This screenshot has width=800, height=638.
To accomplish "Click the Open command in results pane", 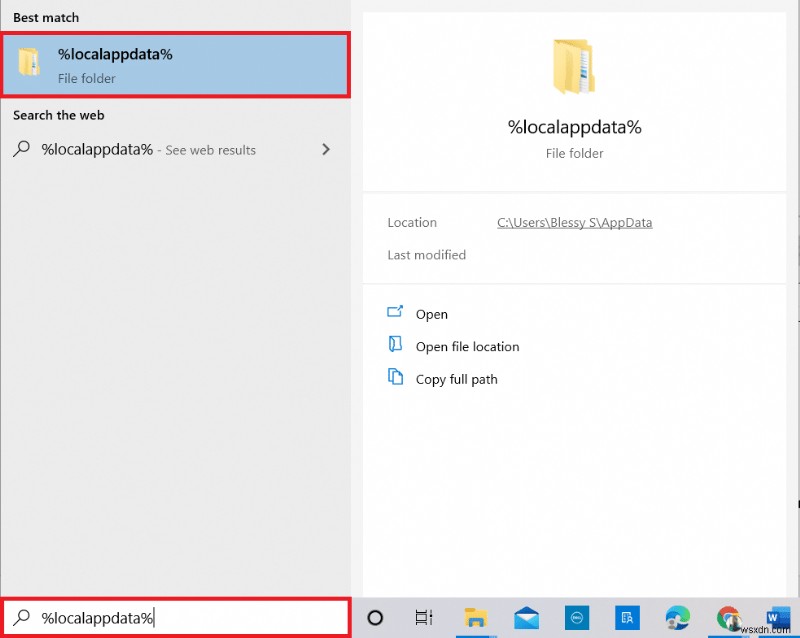I will (431, 313).
